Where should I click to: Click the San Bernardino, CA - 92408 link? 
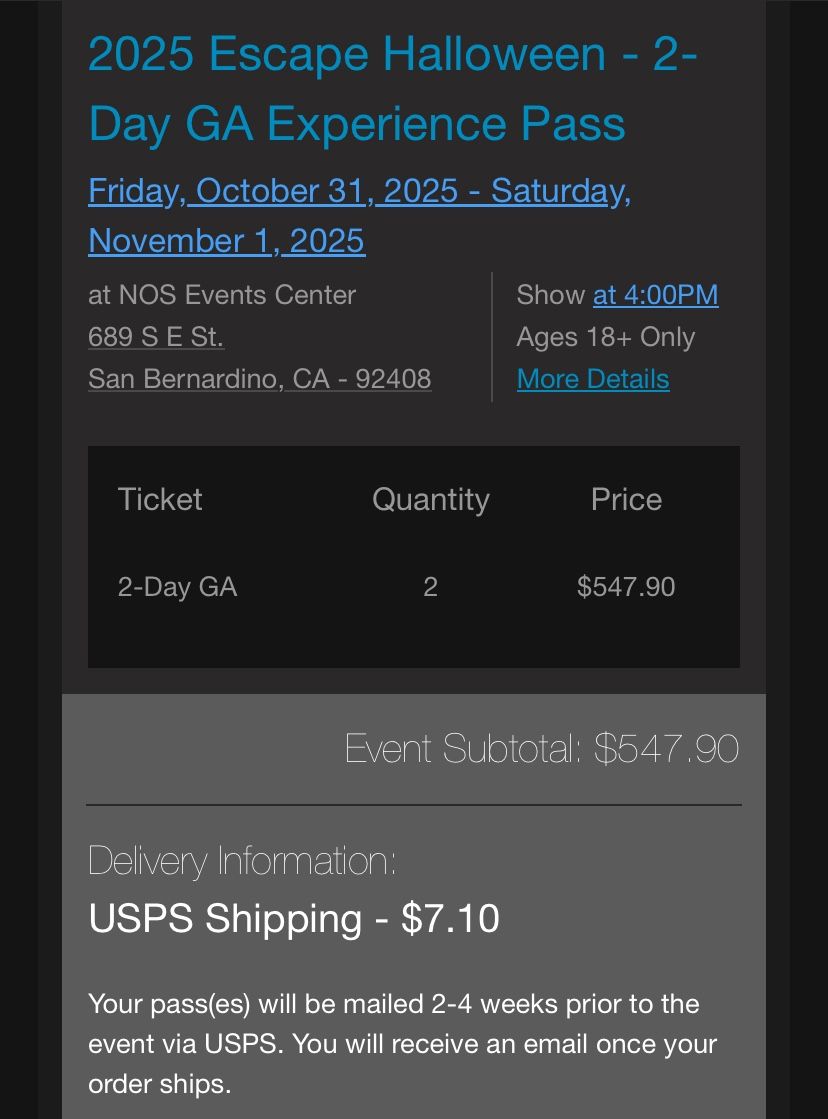259,379
